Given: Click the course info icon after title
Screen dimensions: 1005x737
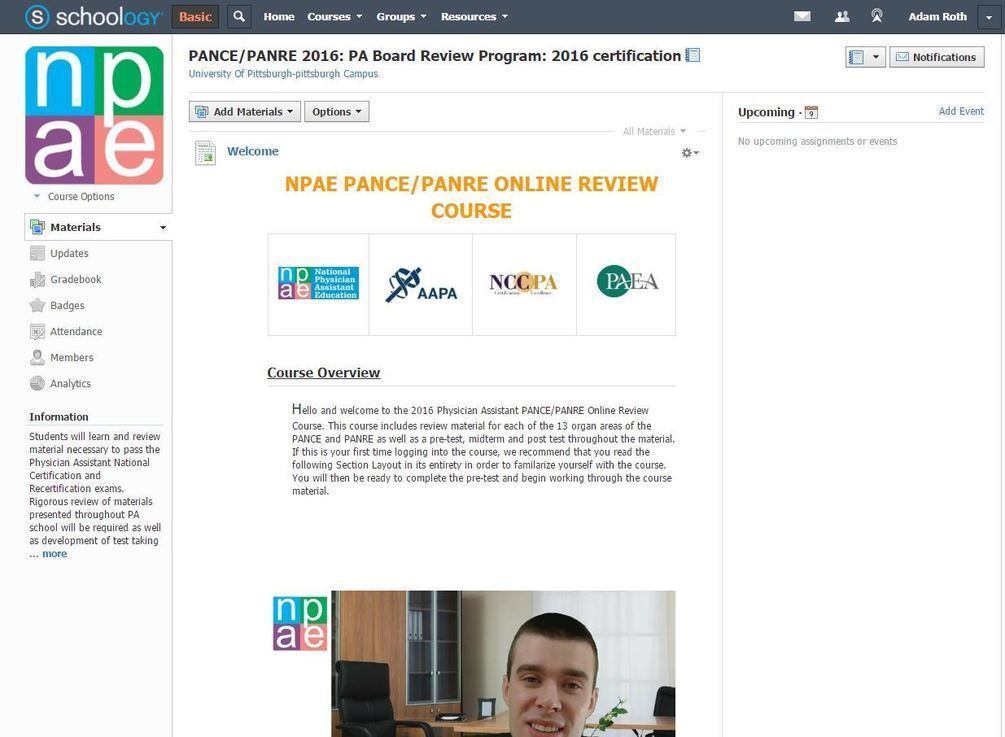Looking at the screenshot, I should coord(692,56).
